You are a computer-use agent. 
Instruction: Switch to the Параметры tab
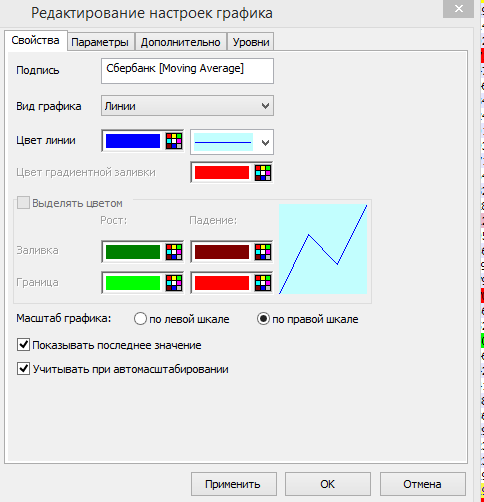(100, 42)
